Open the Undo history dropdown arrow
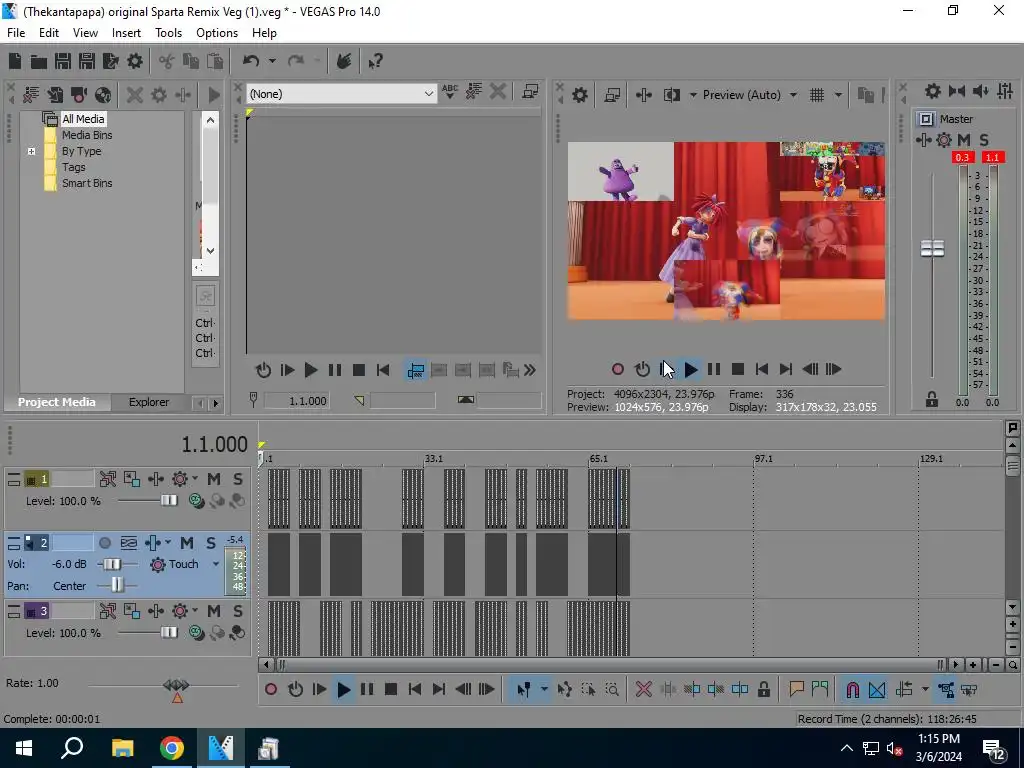Screen dimensions: 1024x768 coord(272,61)
